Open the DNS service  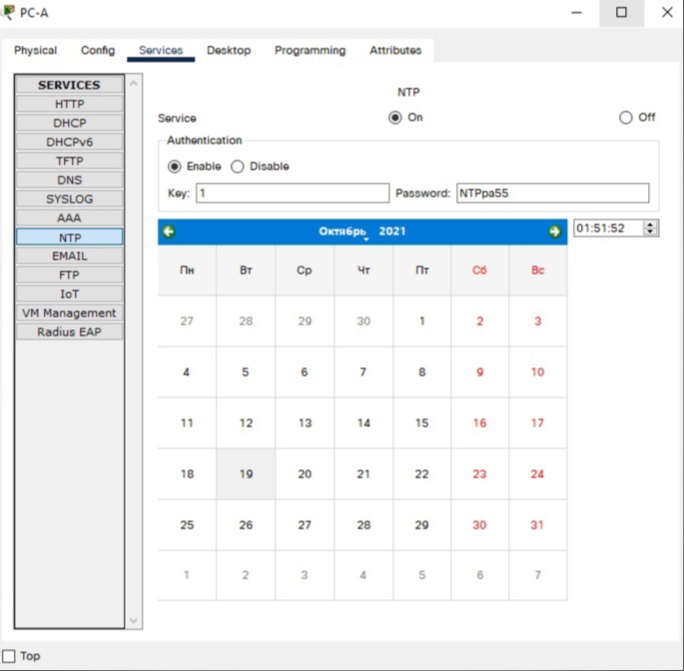click(x=69, y=180)
